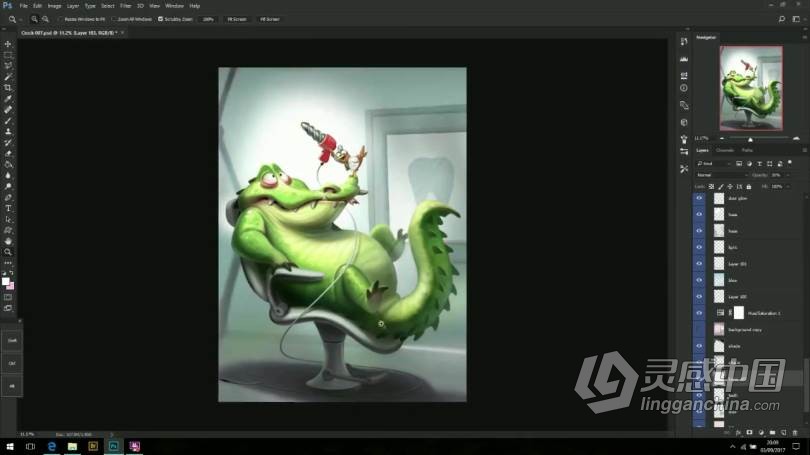
Task: Open the Filter menu
Action: [126, 6]
